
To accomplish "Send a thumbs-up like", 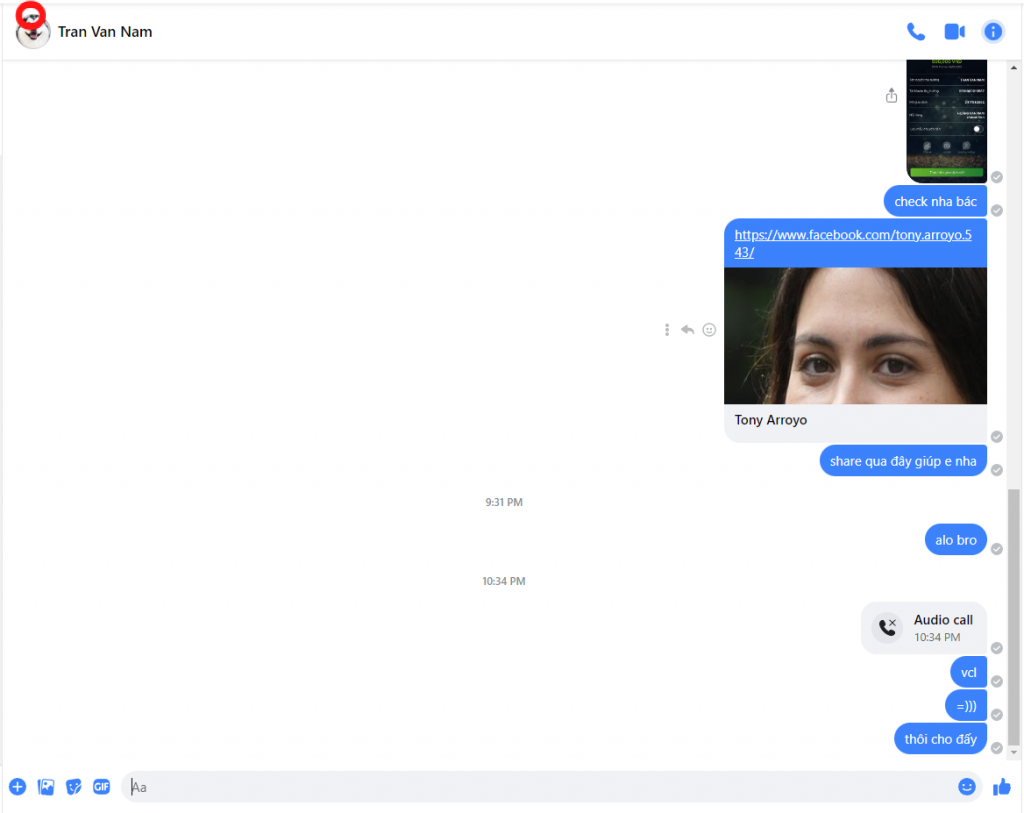I will point(1001,787).
